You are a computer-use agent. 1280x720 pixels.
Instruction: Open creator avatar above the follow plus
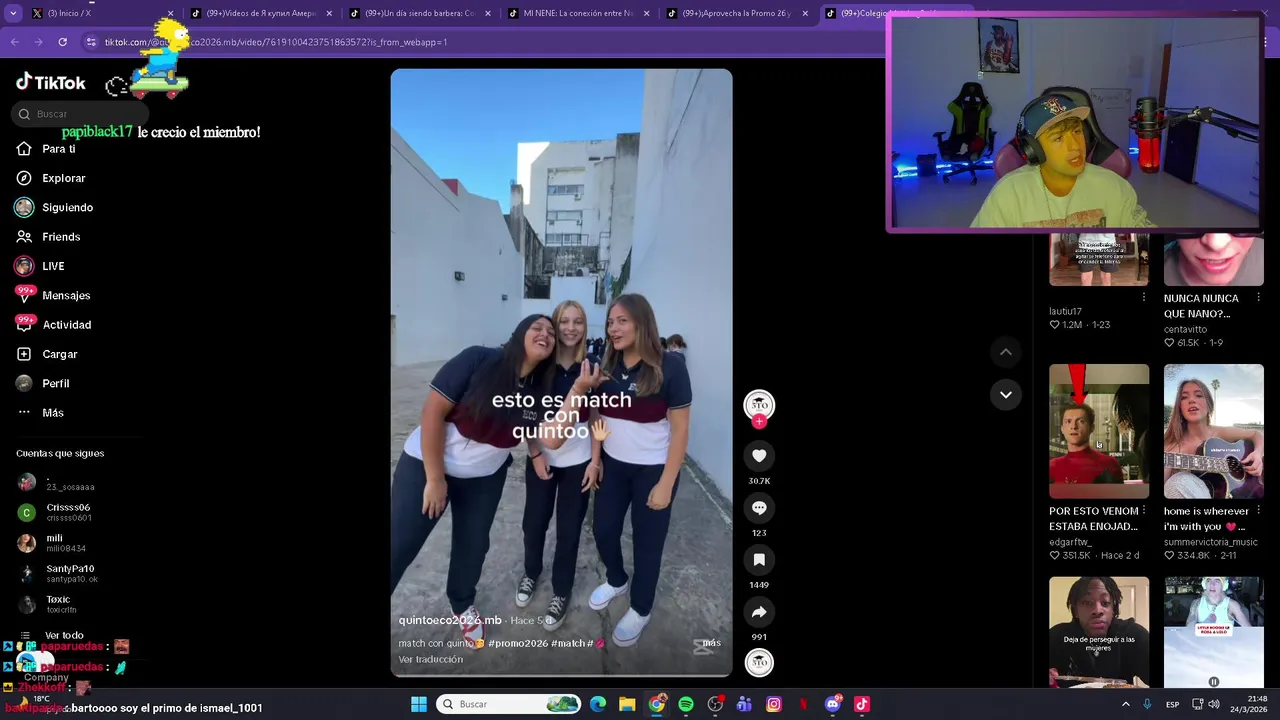coord(759,403)
